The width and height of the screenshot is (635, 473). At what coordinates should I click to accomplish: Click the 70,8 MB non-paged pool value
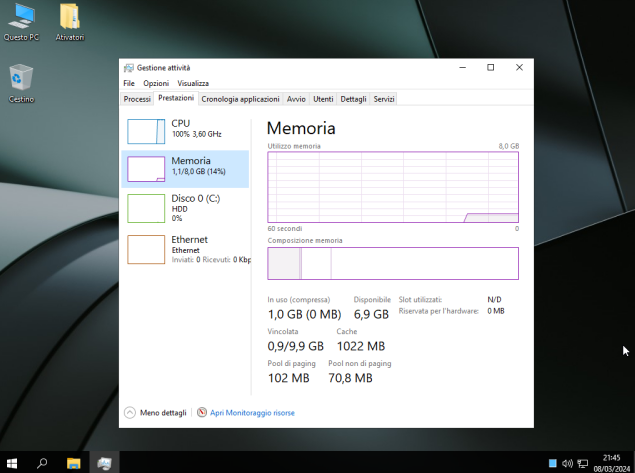coord(350,378)
